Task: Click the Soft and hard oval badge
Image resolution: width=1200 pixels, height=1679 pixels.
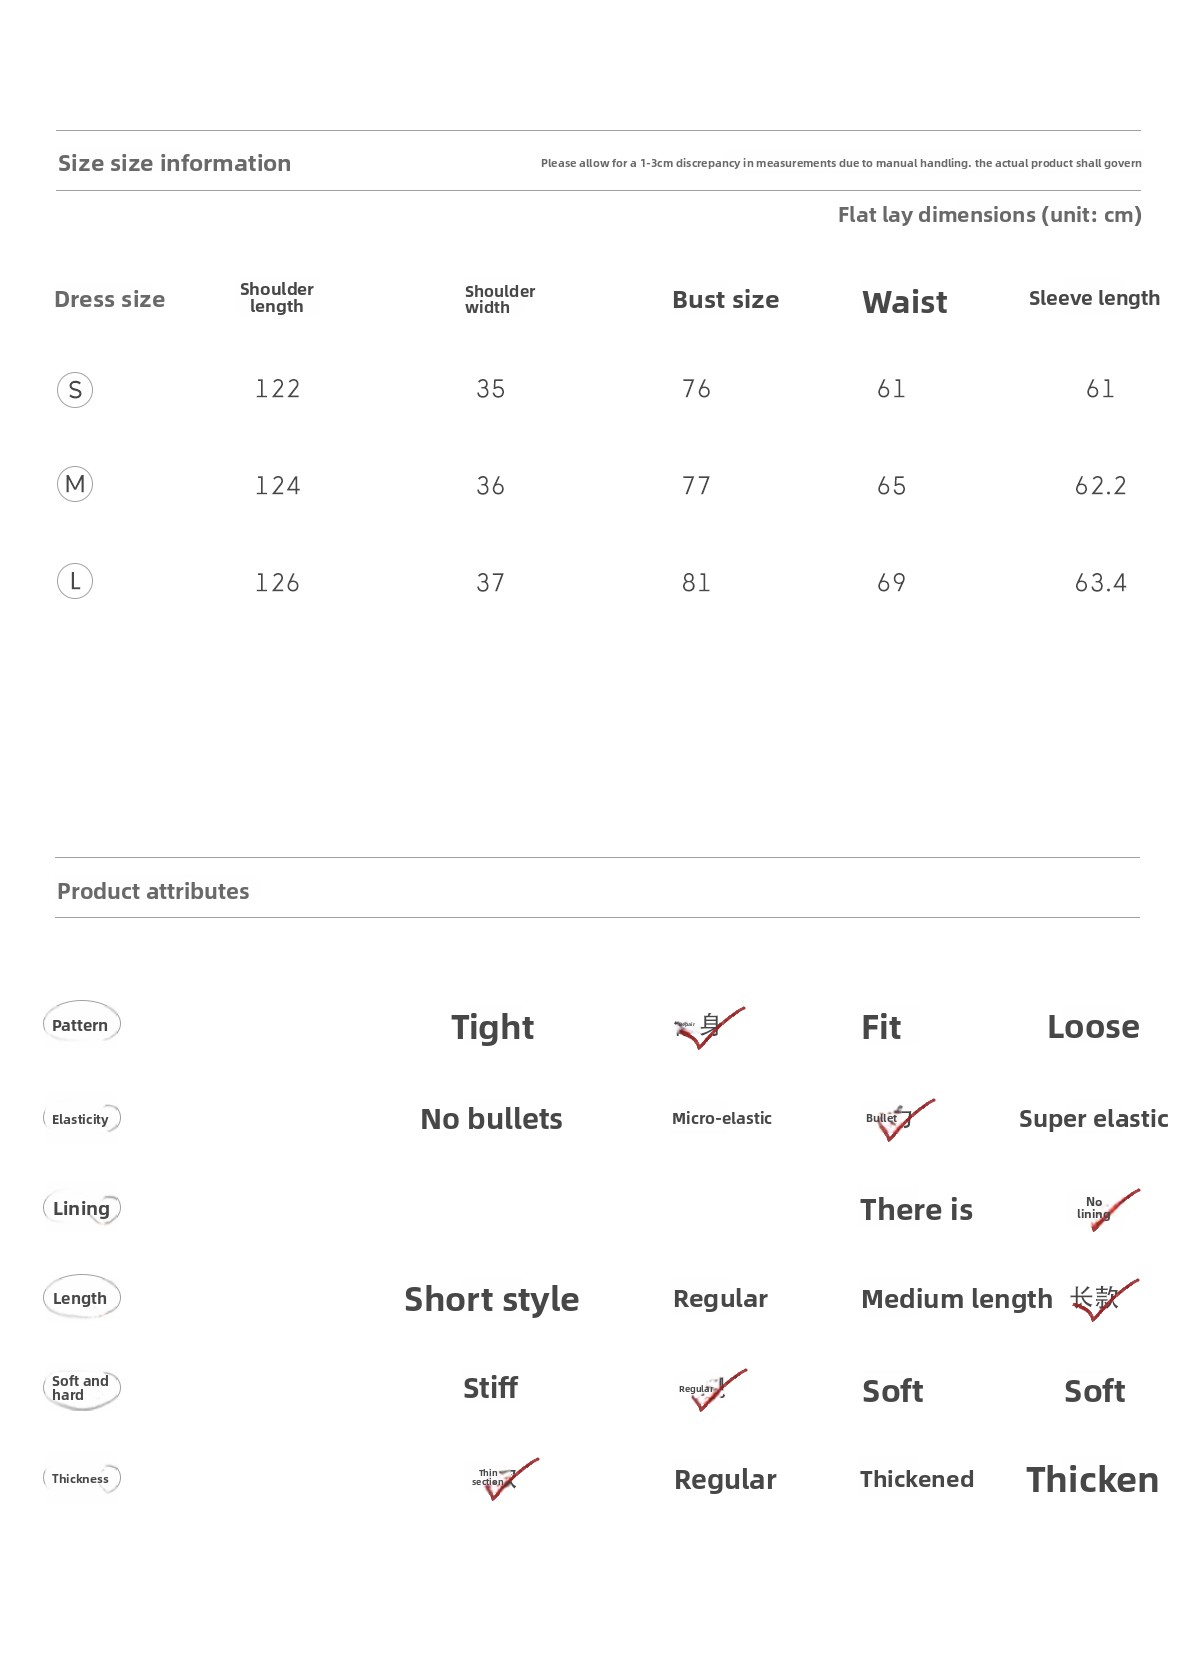Action: [81, 1388]
